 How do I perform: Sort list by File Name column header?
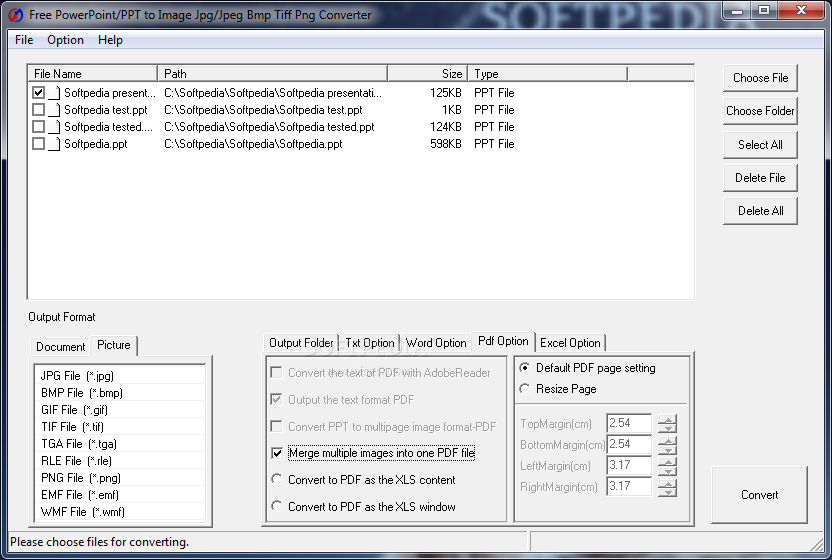92,74
